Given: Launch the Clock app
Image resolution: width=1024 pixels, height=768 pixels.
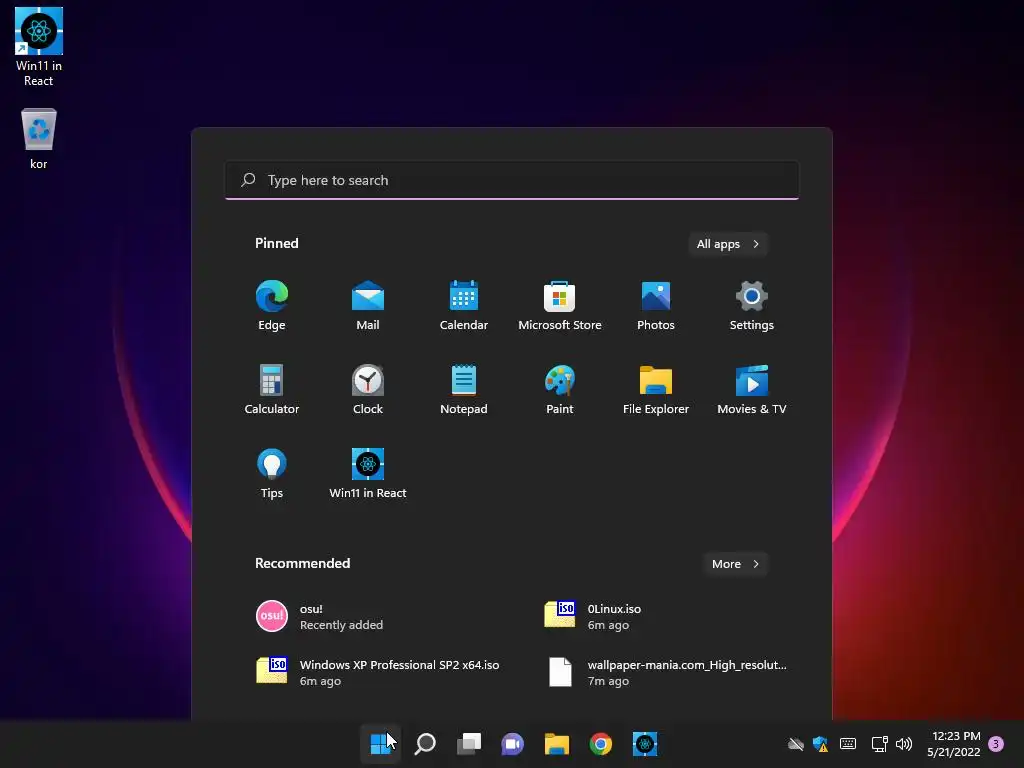Looking at the screenshot, I should [368, 390].
